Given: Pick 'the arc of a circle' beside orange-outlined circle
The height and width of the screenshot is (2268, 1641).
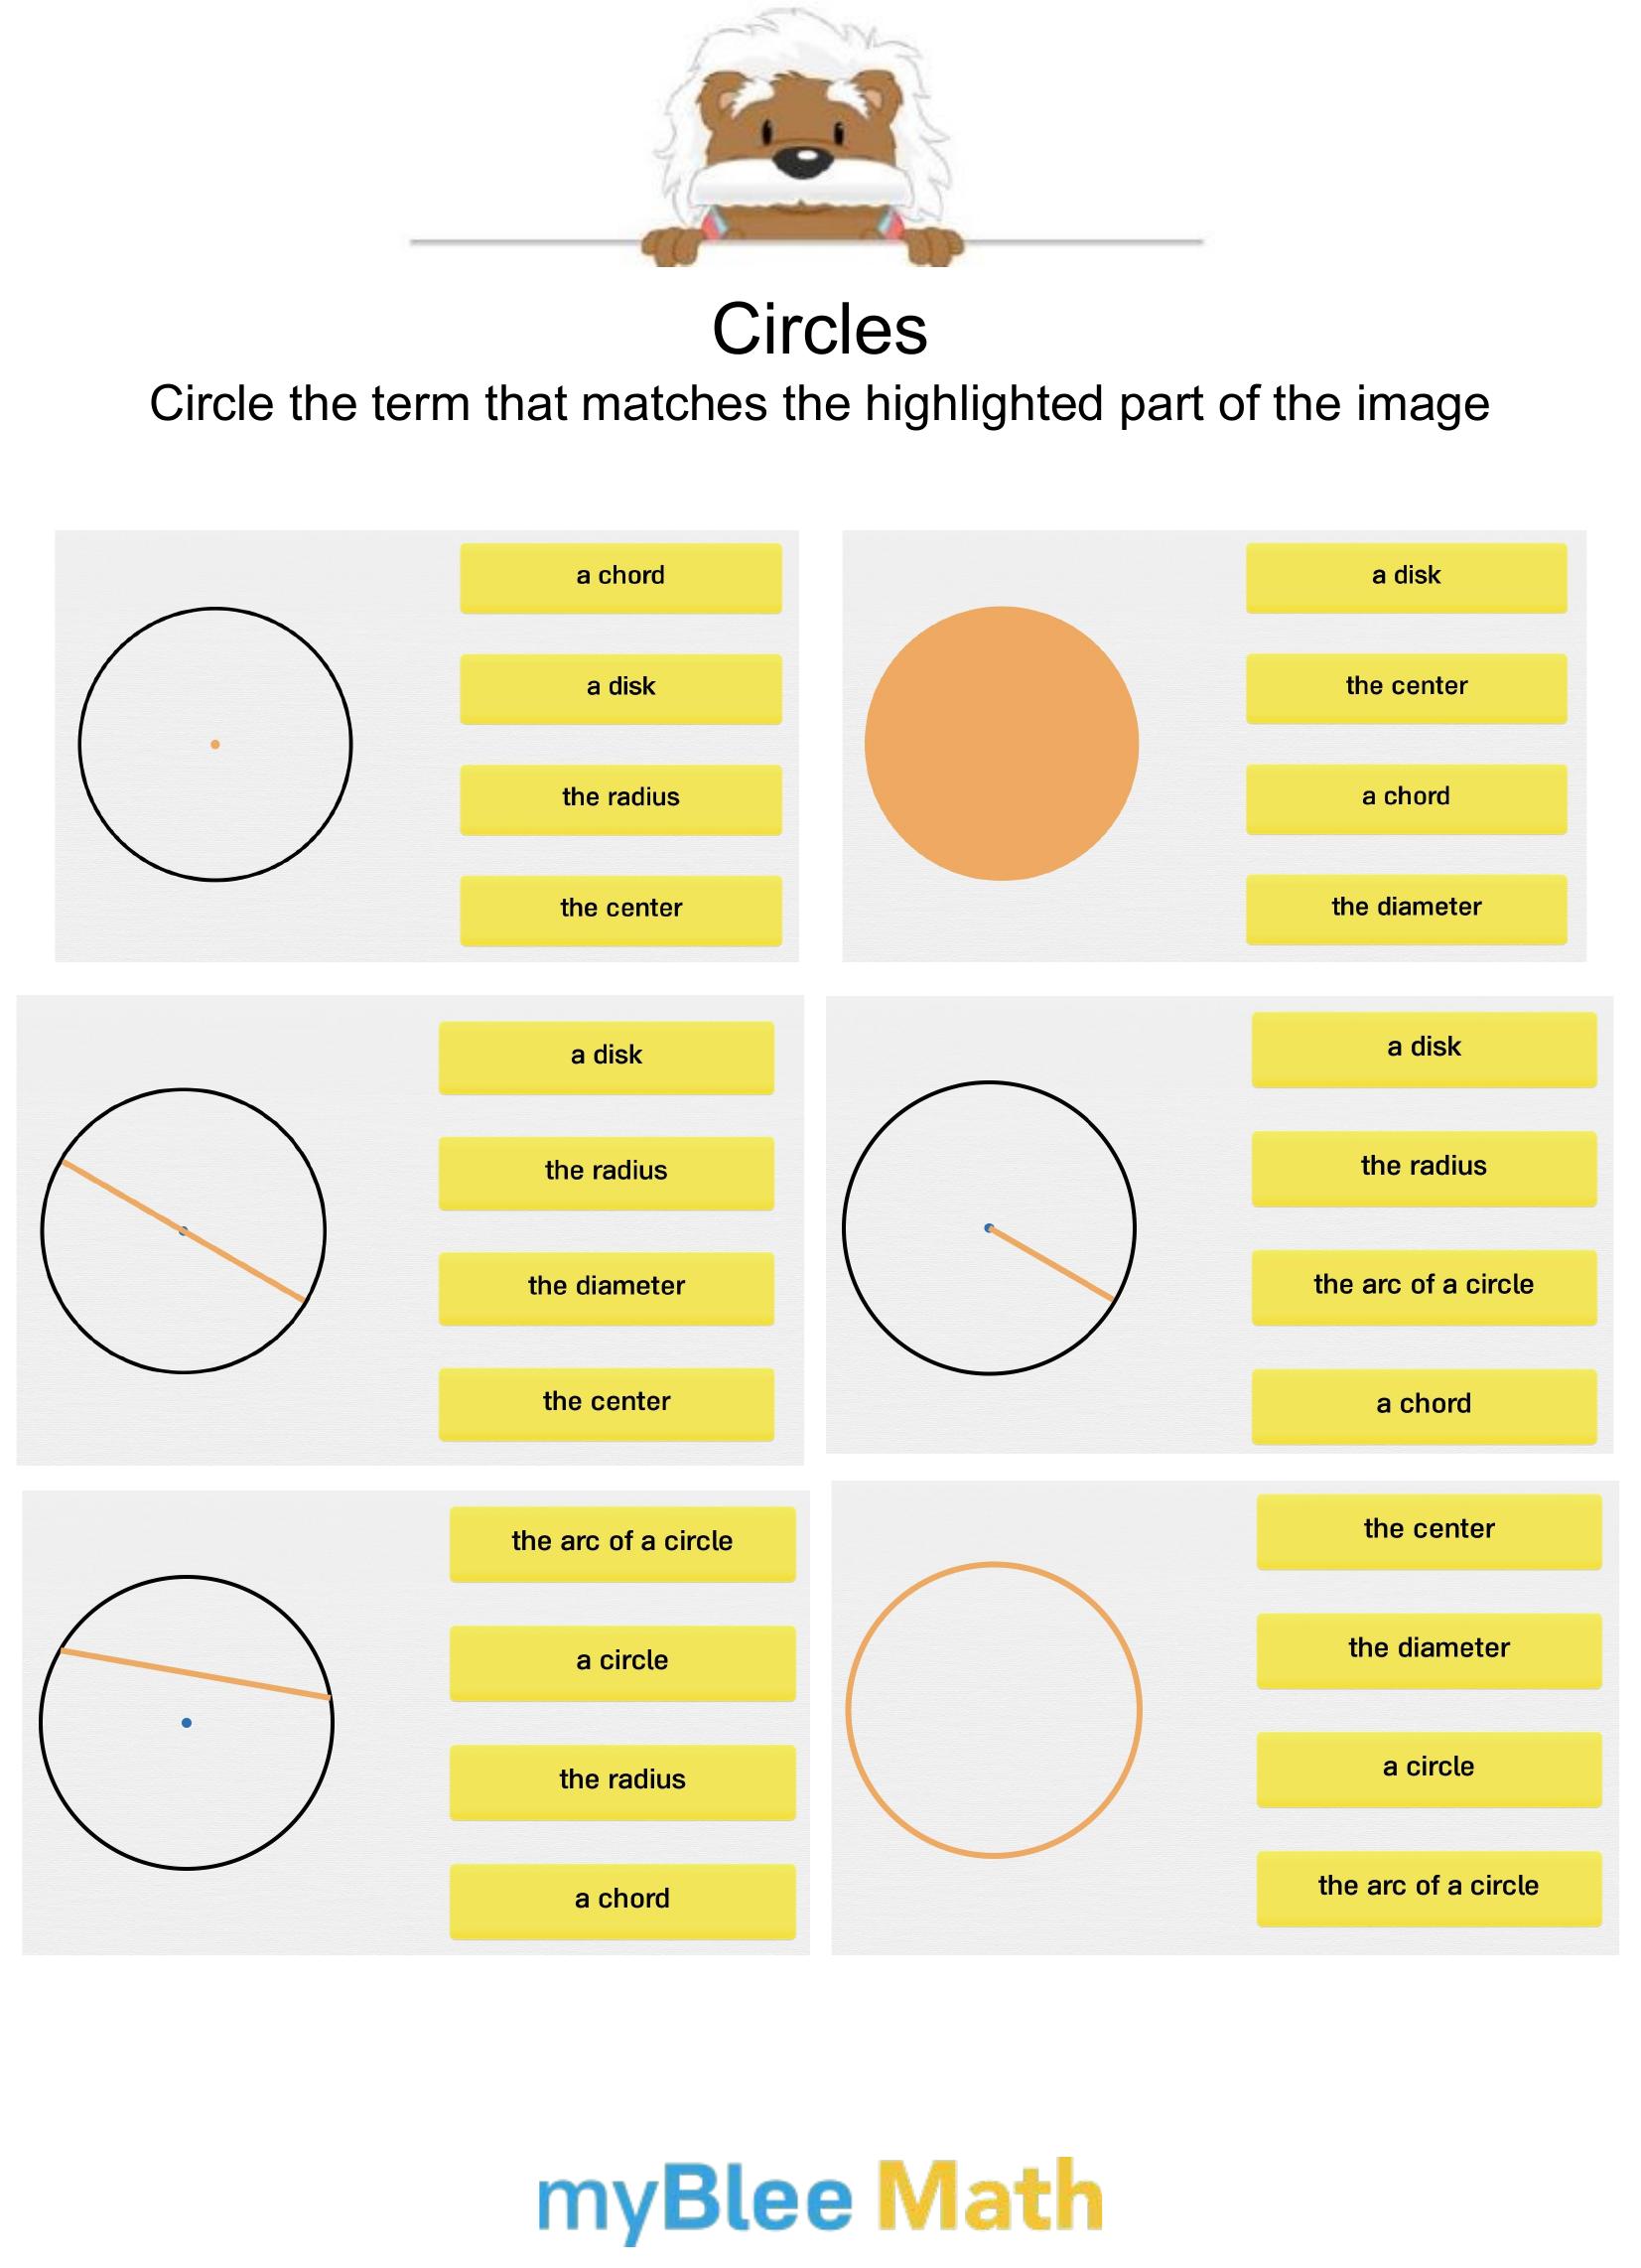Looking at the screenshot, I should click(x=1428, y=1887).
